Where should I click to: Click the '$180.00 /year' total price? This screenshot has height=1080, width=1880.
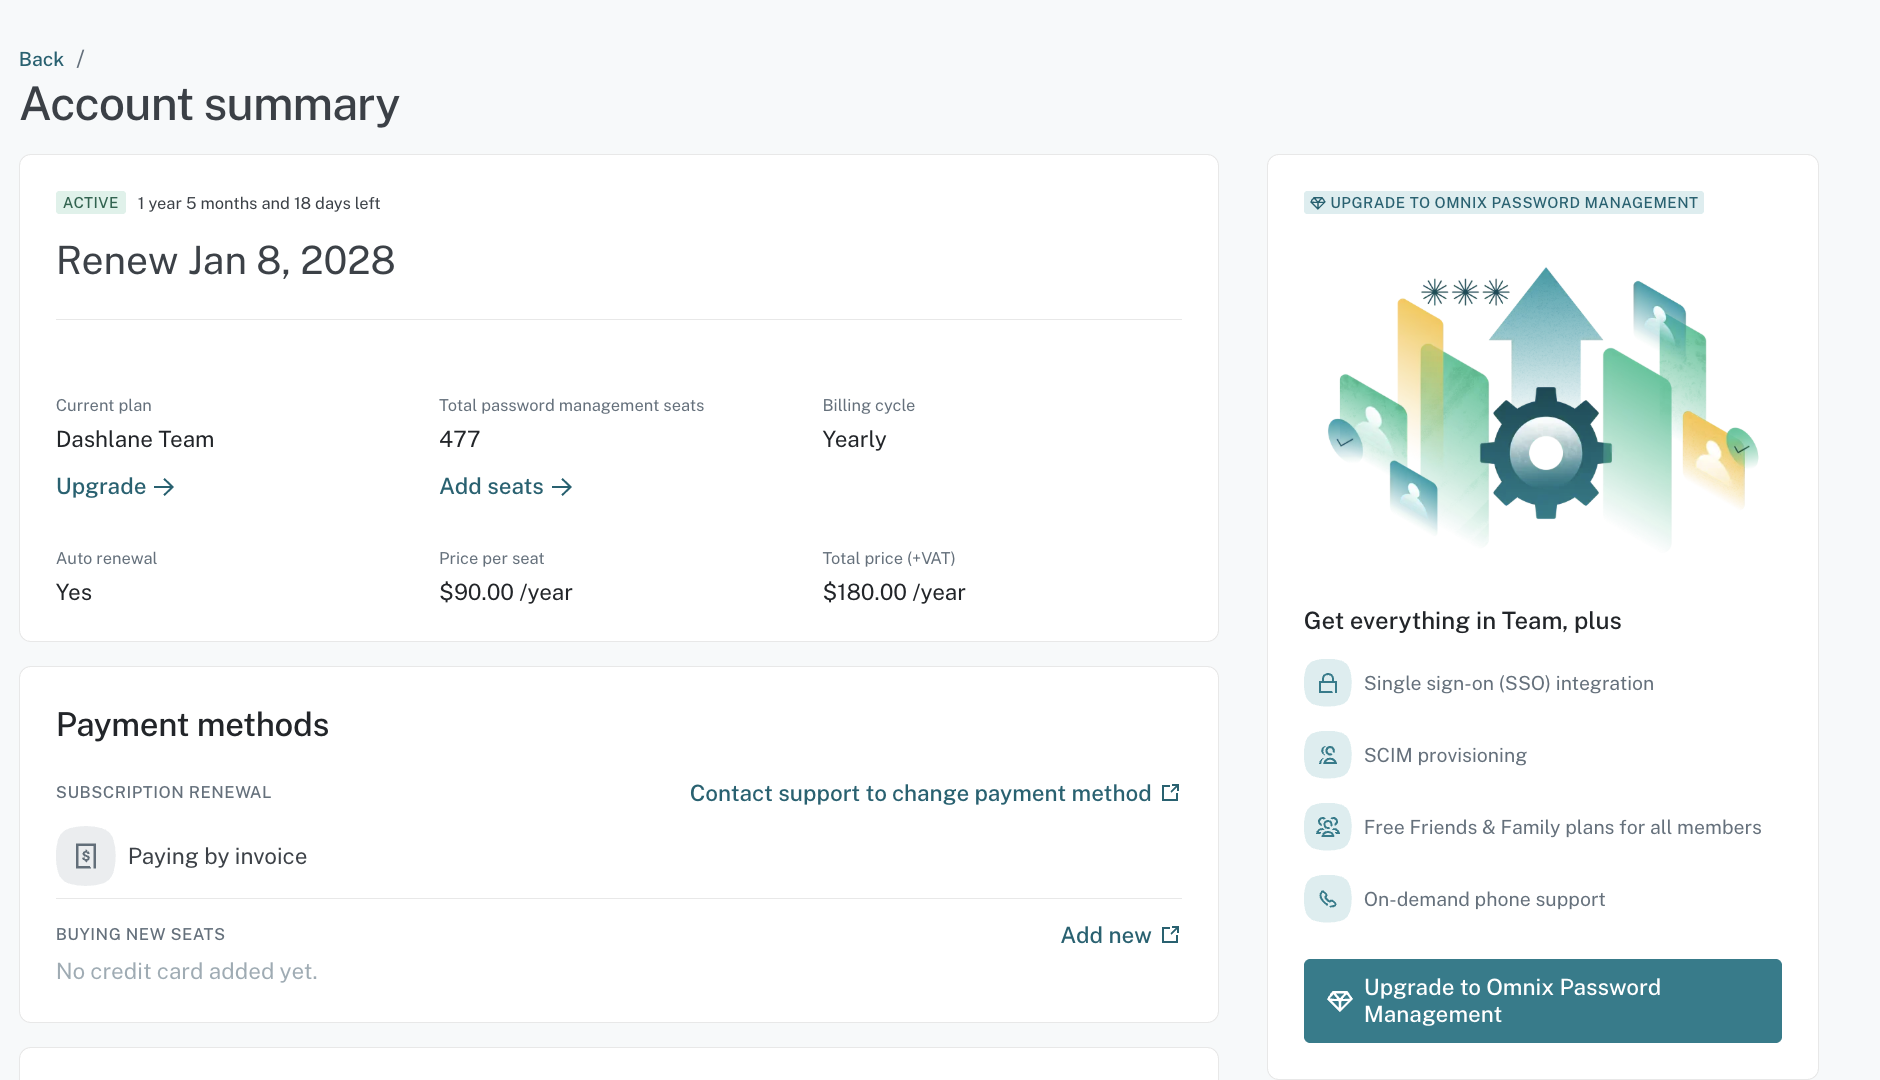pos(894,592)
